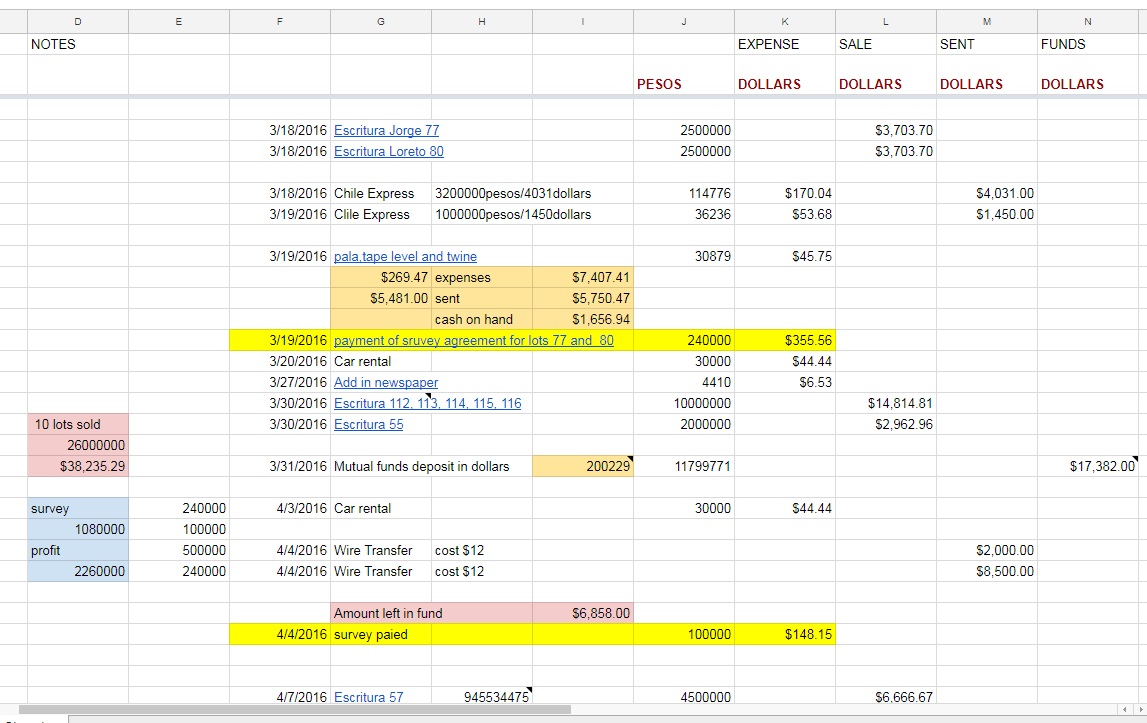Open the Escritura 57 link
The image size is (1147, 723).
click(x=368, y=697)
